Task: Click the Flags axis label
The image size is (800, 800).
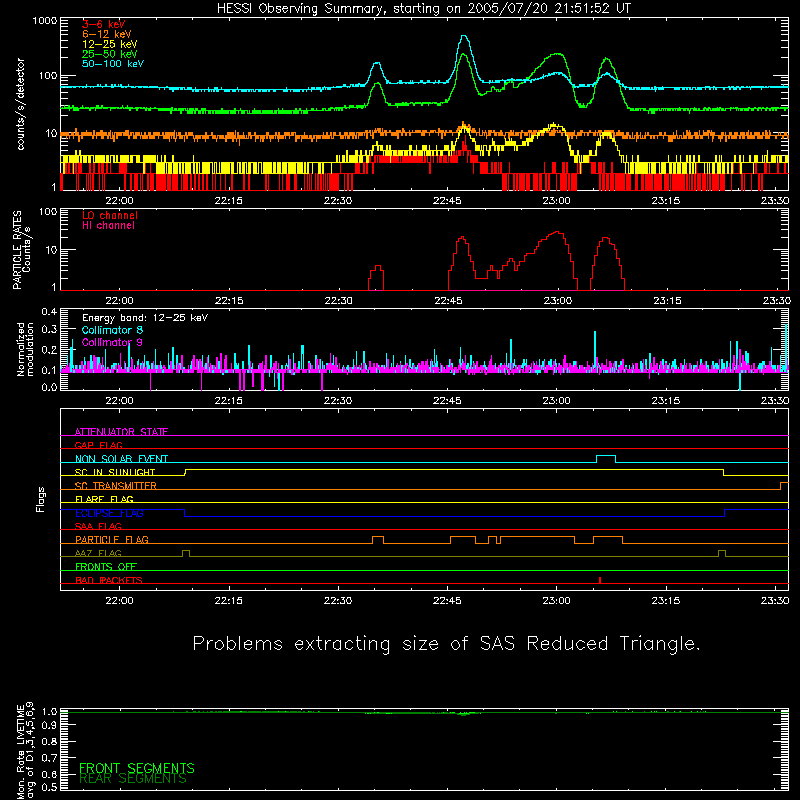Action: [41, 499]
